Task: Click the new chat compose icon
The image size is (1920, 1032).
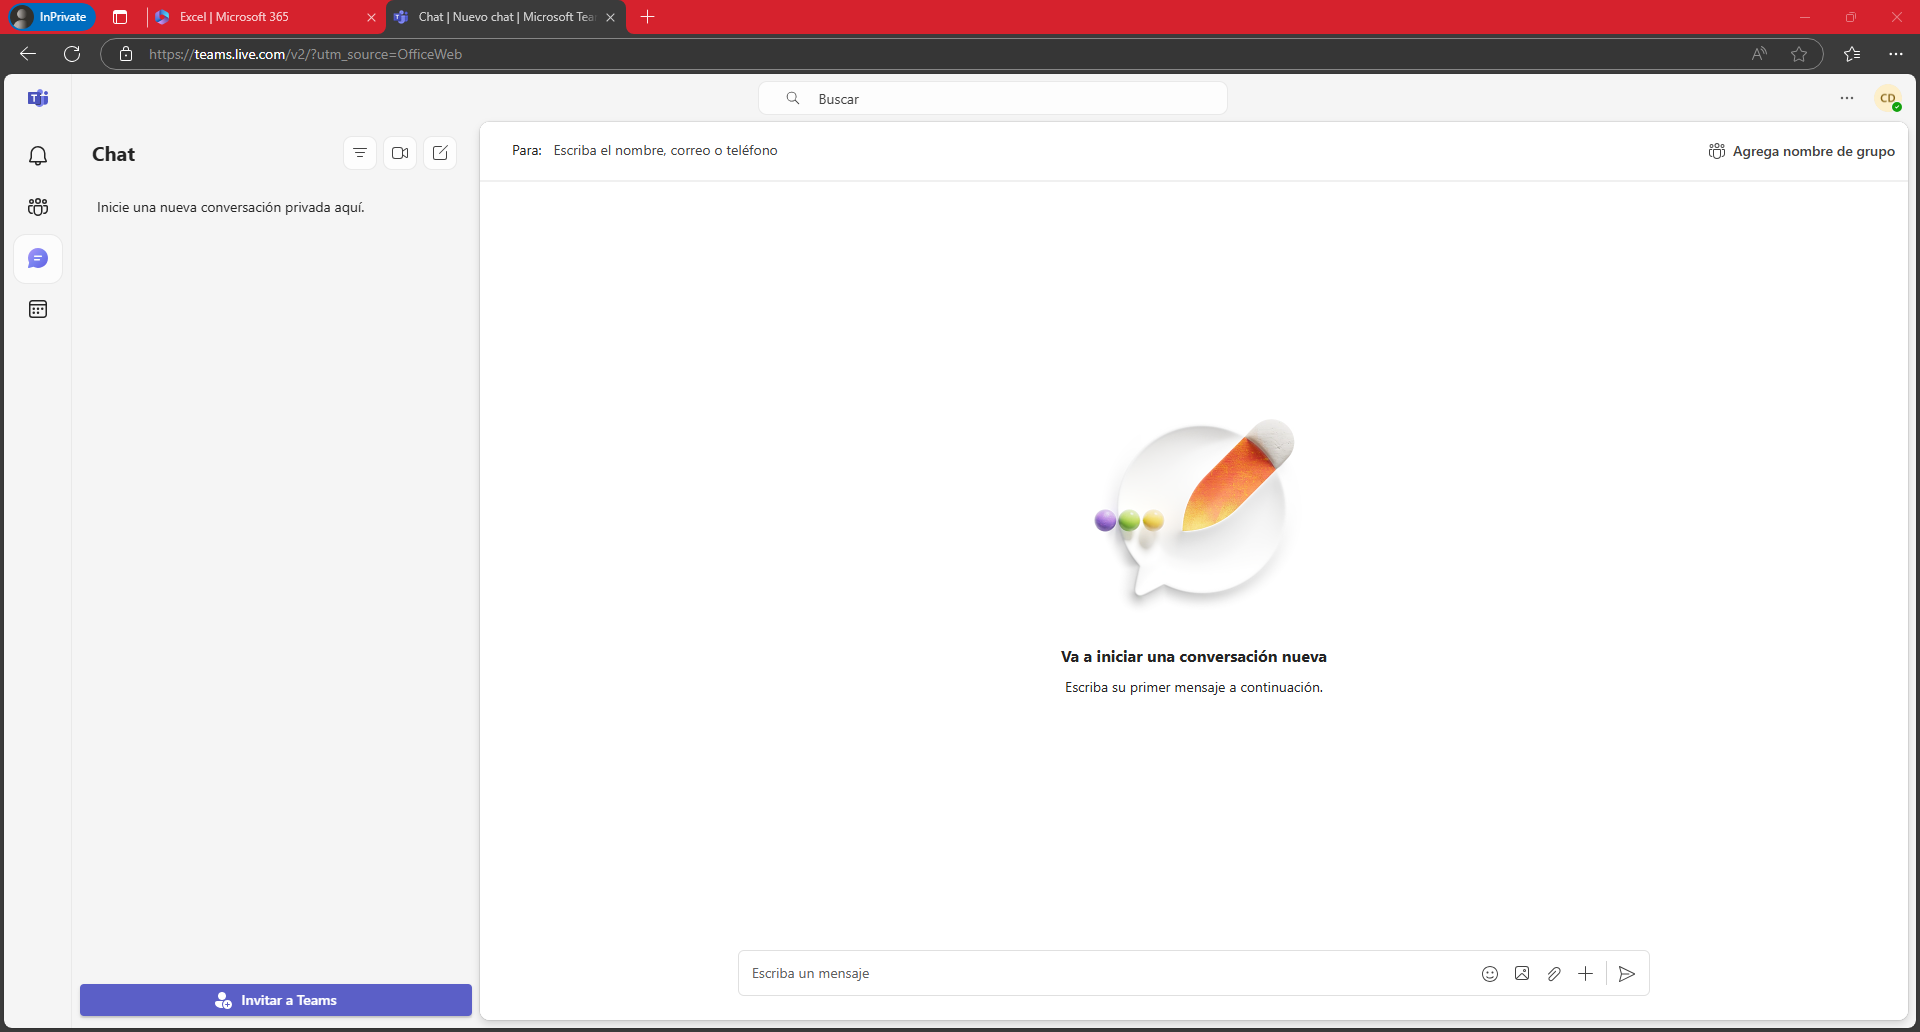Action: [x=440, y=153]
